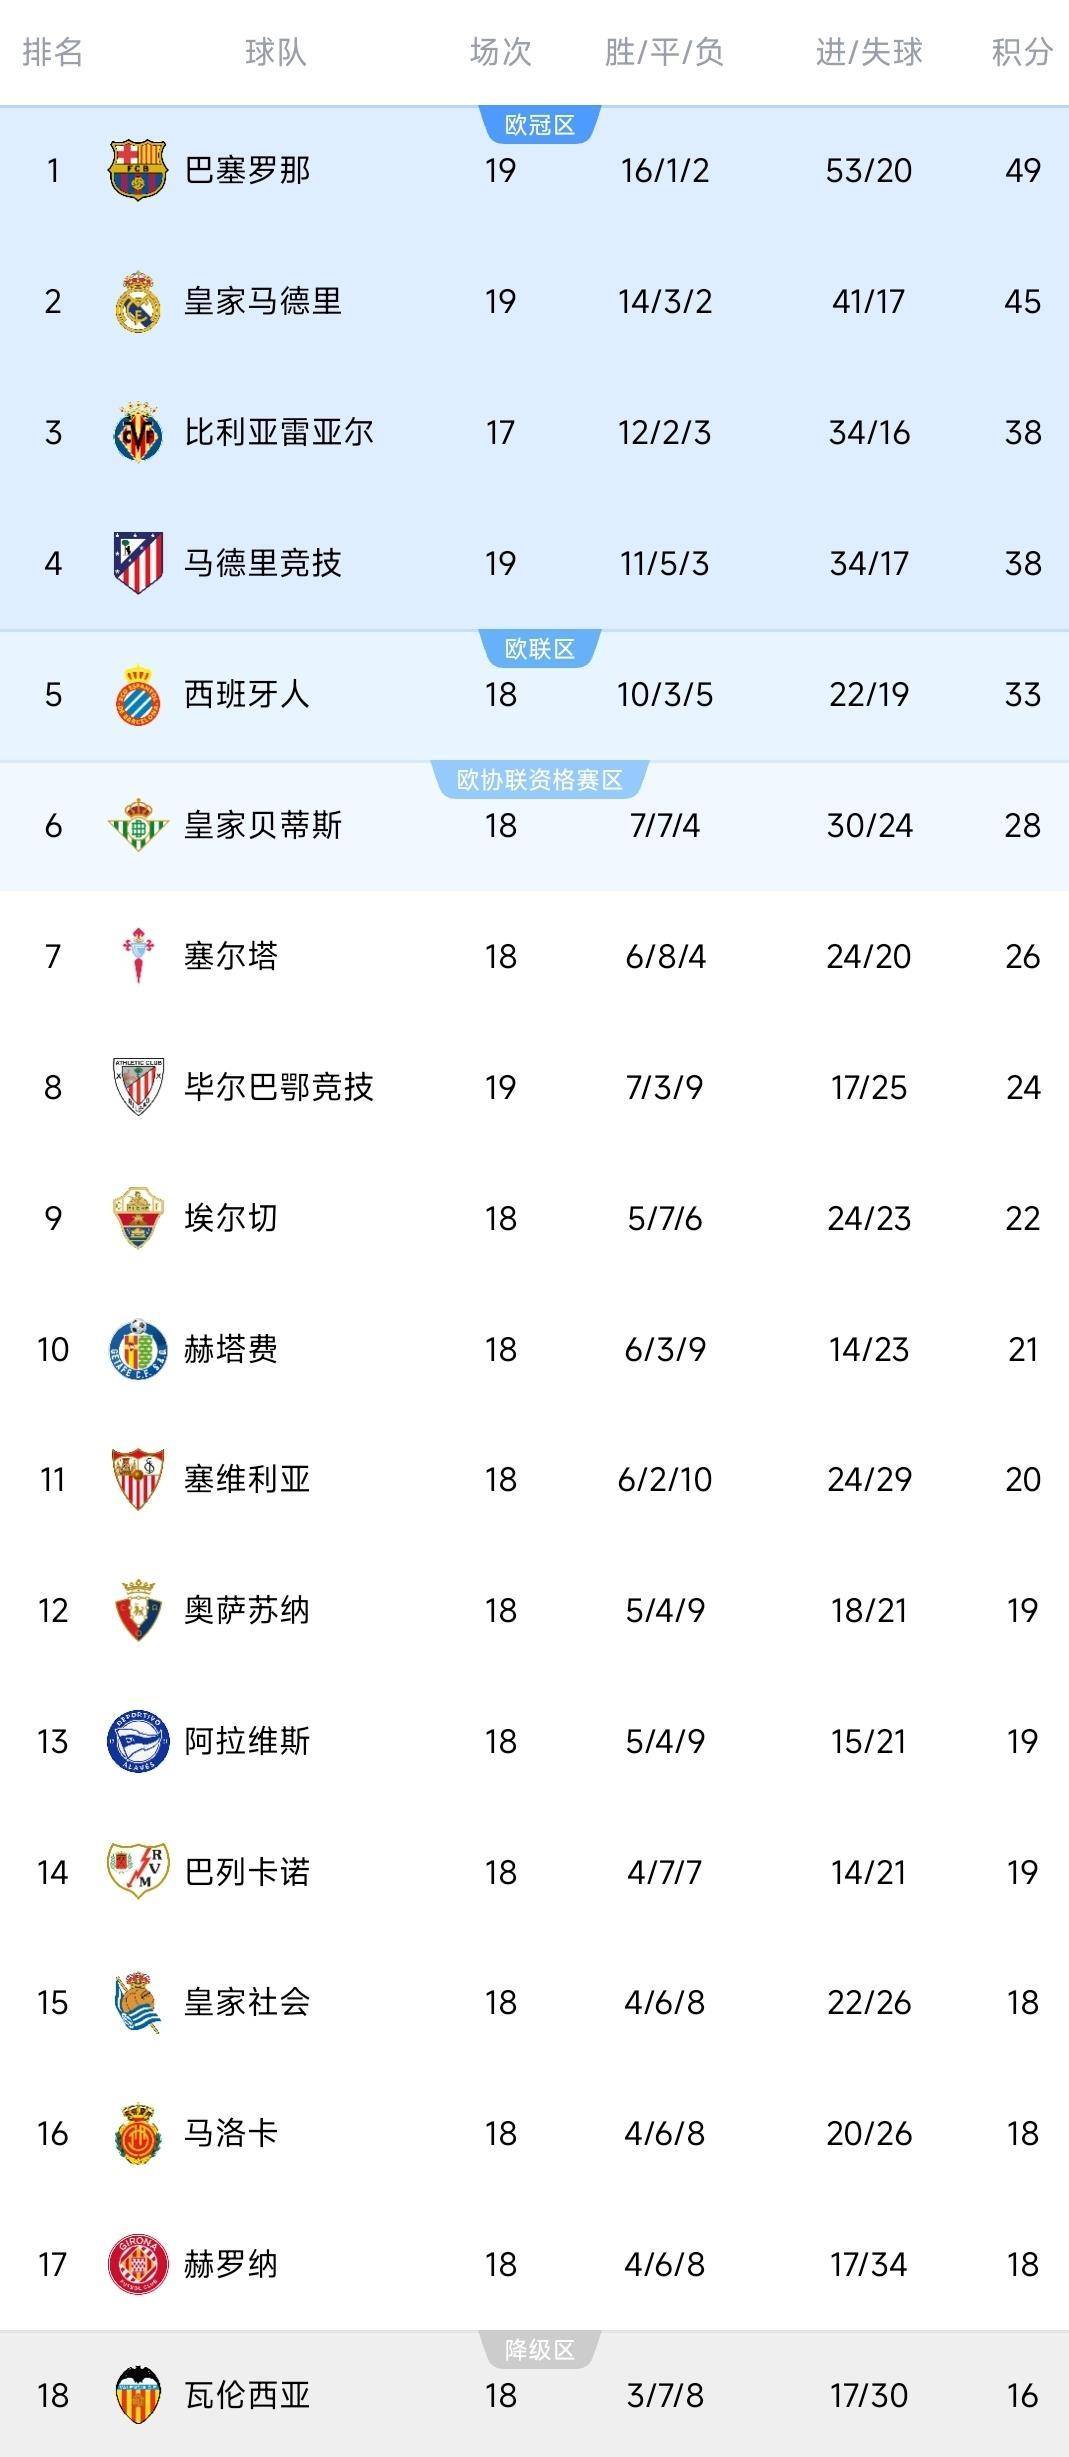Click the Villarreal club crest
1069x2457 pixels.
coord(136,432)
